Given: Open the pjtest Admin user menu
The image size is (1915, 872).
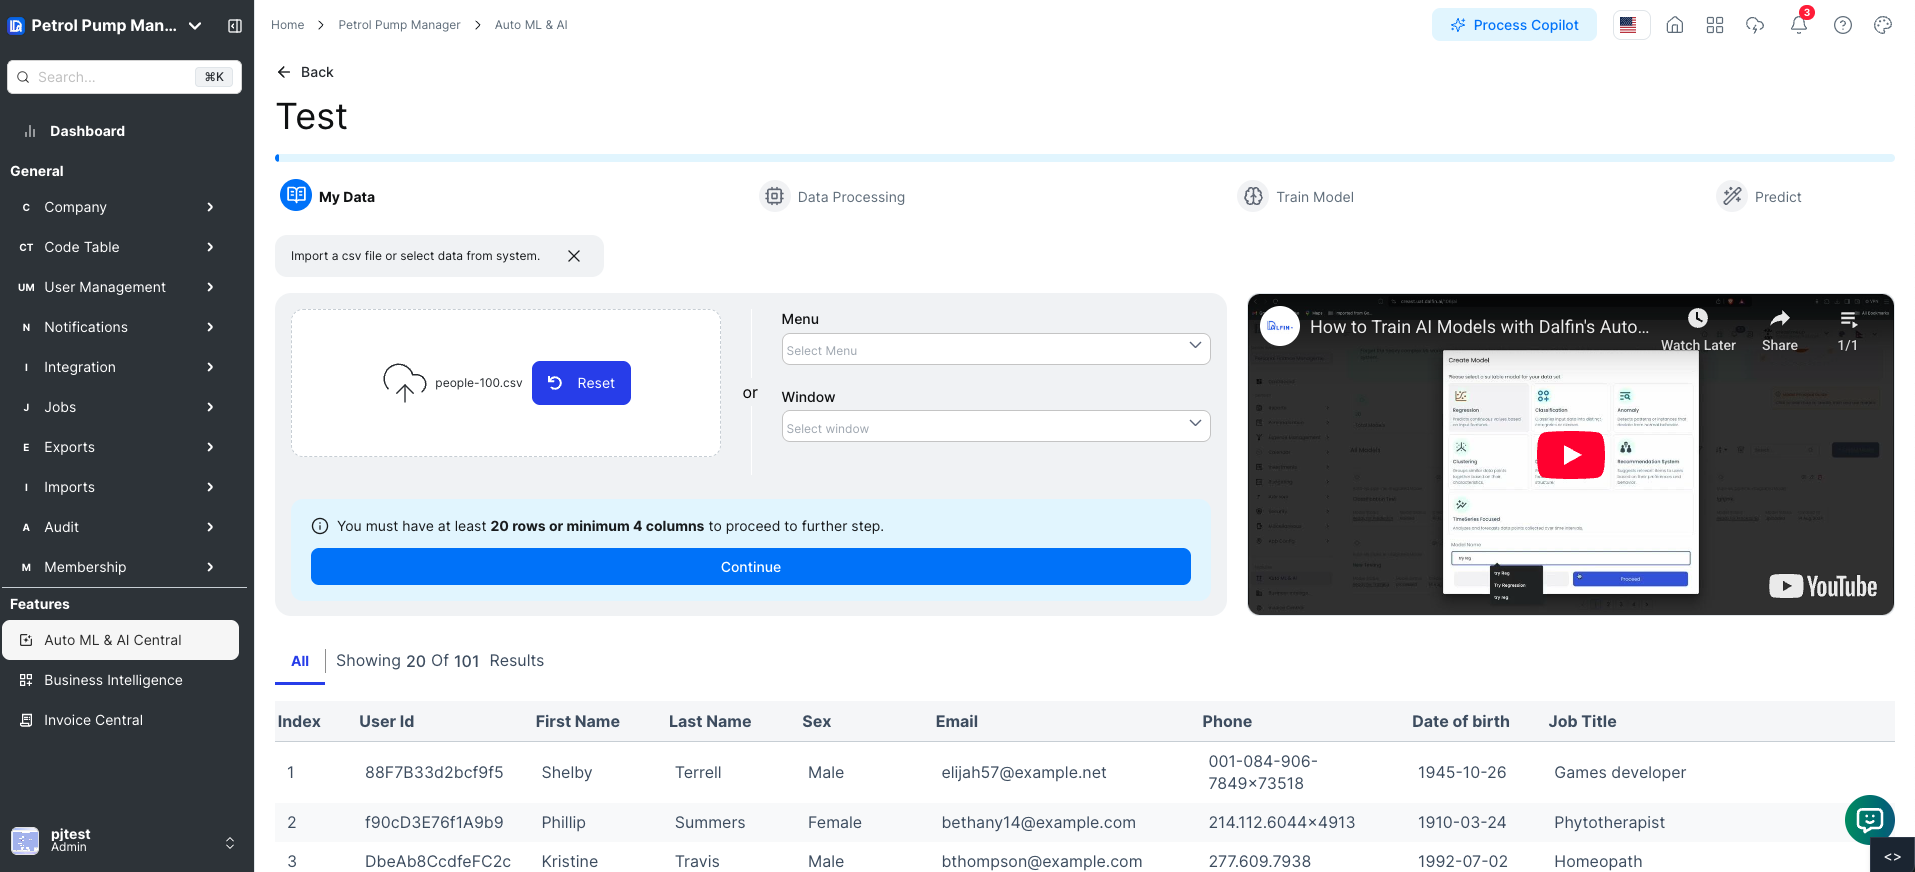Looking at the screenshot, I should (124, 841).
